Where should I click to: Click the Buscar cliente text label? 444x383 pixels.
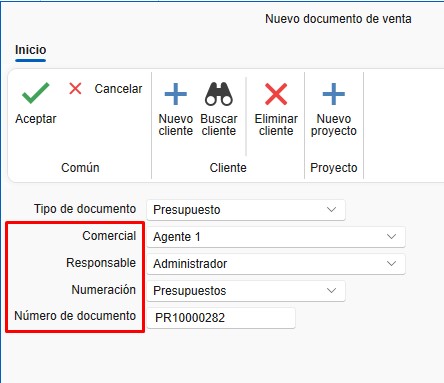tap(219, 125)
